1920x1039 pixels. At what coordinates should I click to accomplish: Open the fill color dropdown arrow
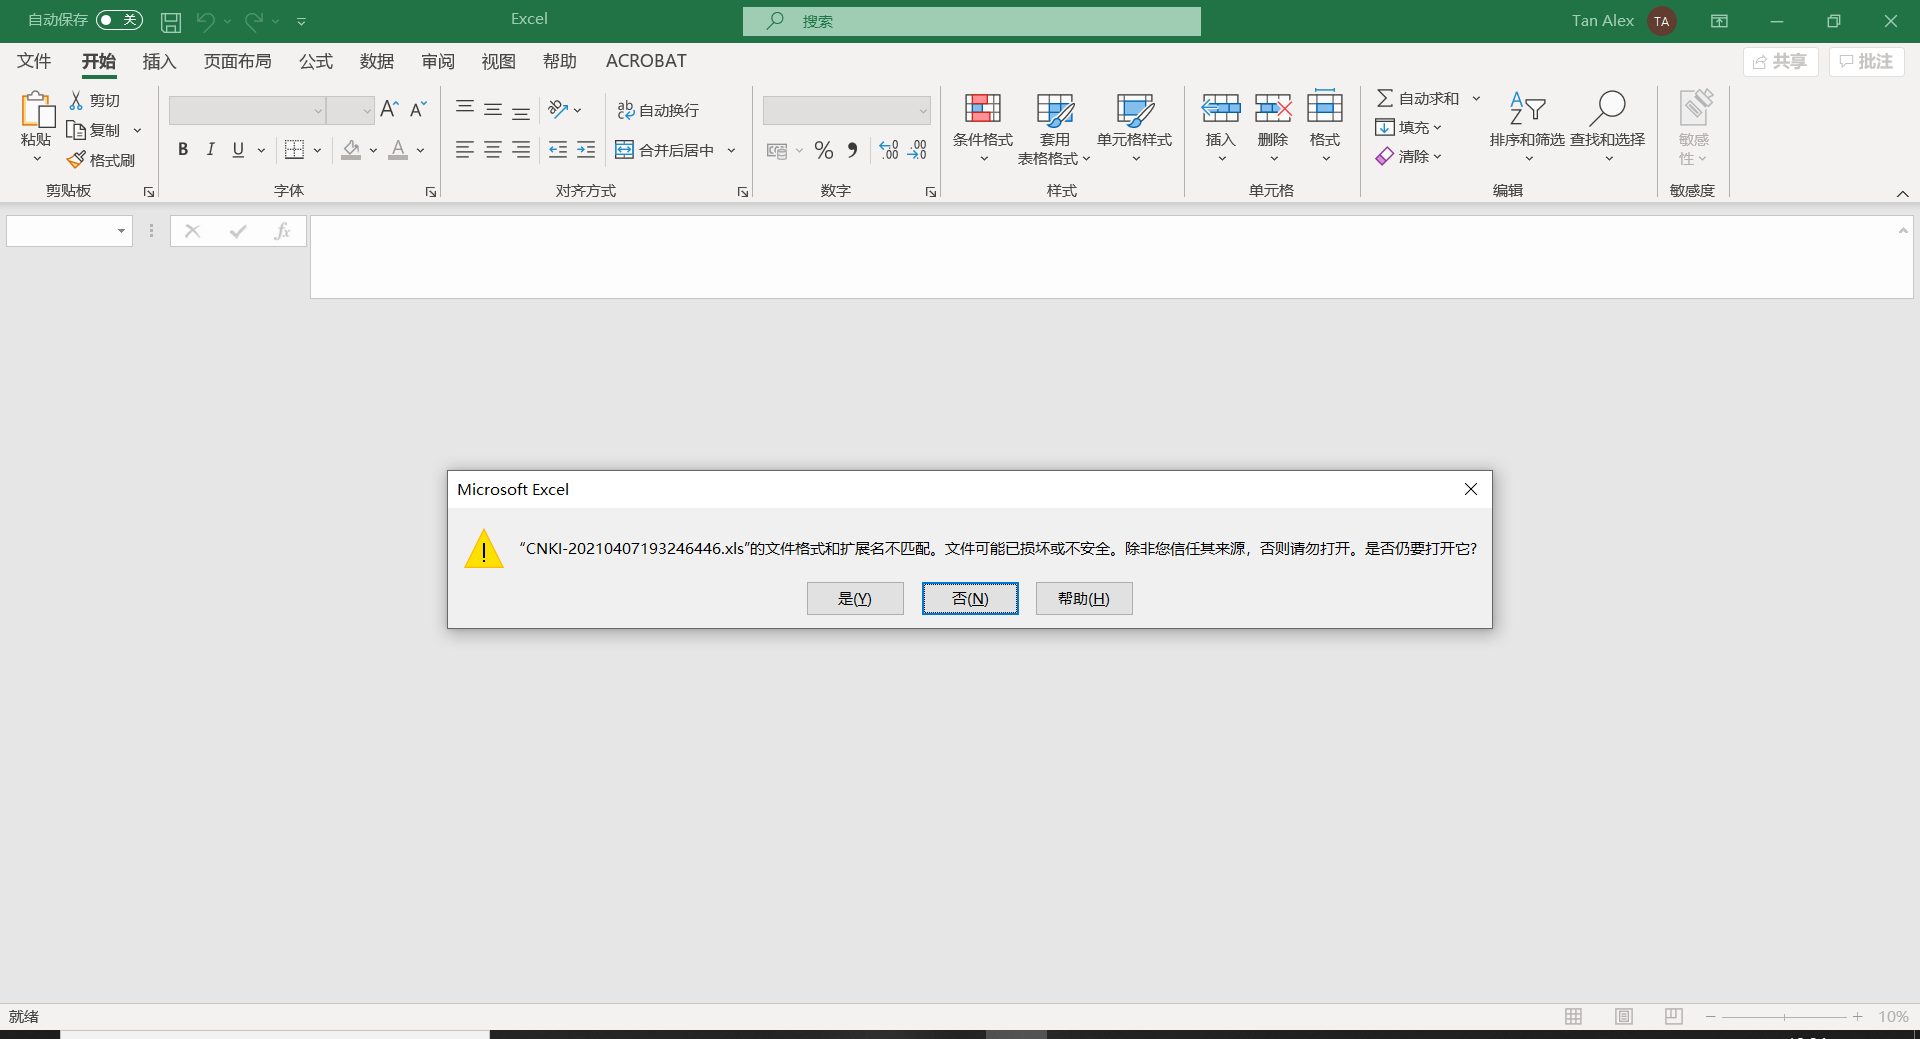373,150
